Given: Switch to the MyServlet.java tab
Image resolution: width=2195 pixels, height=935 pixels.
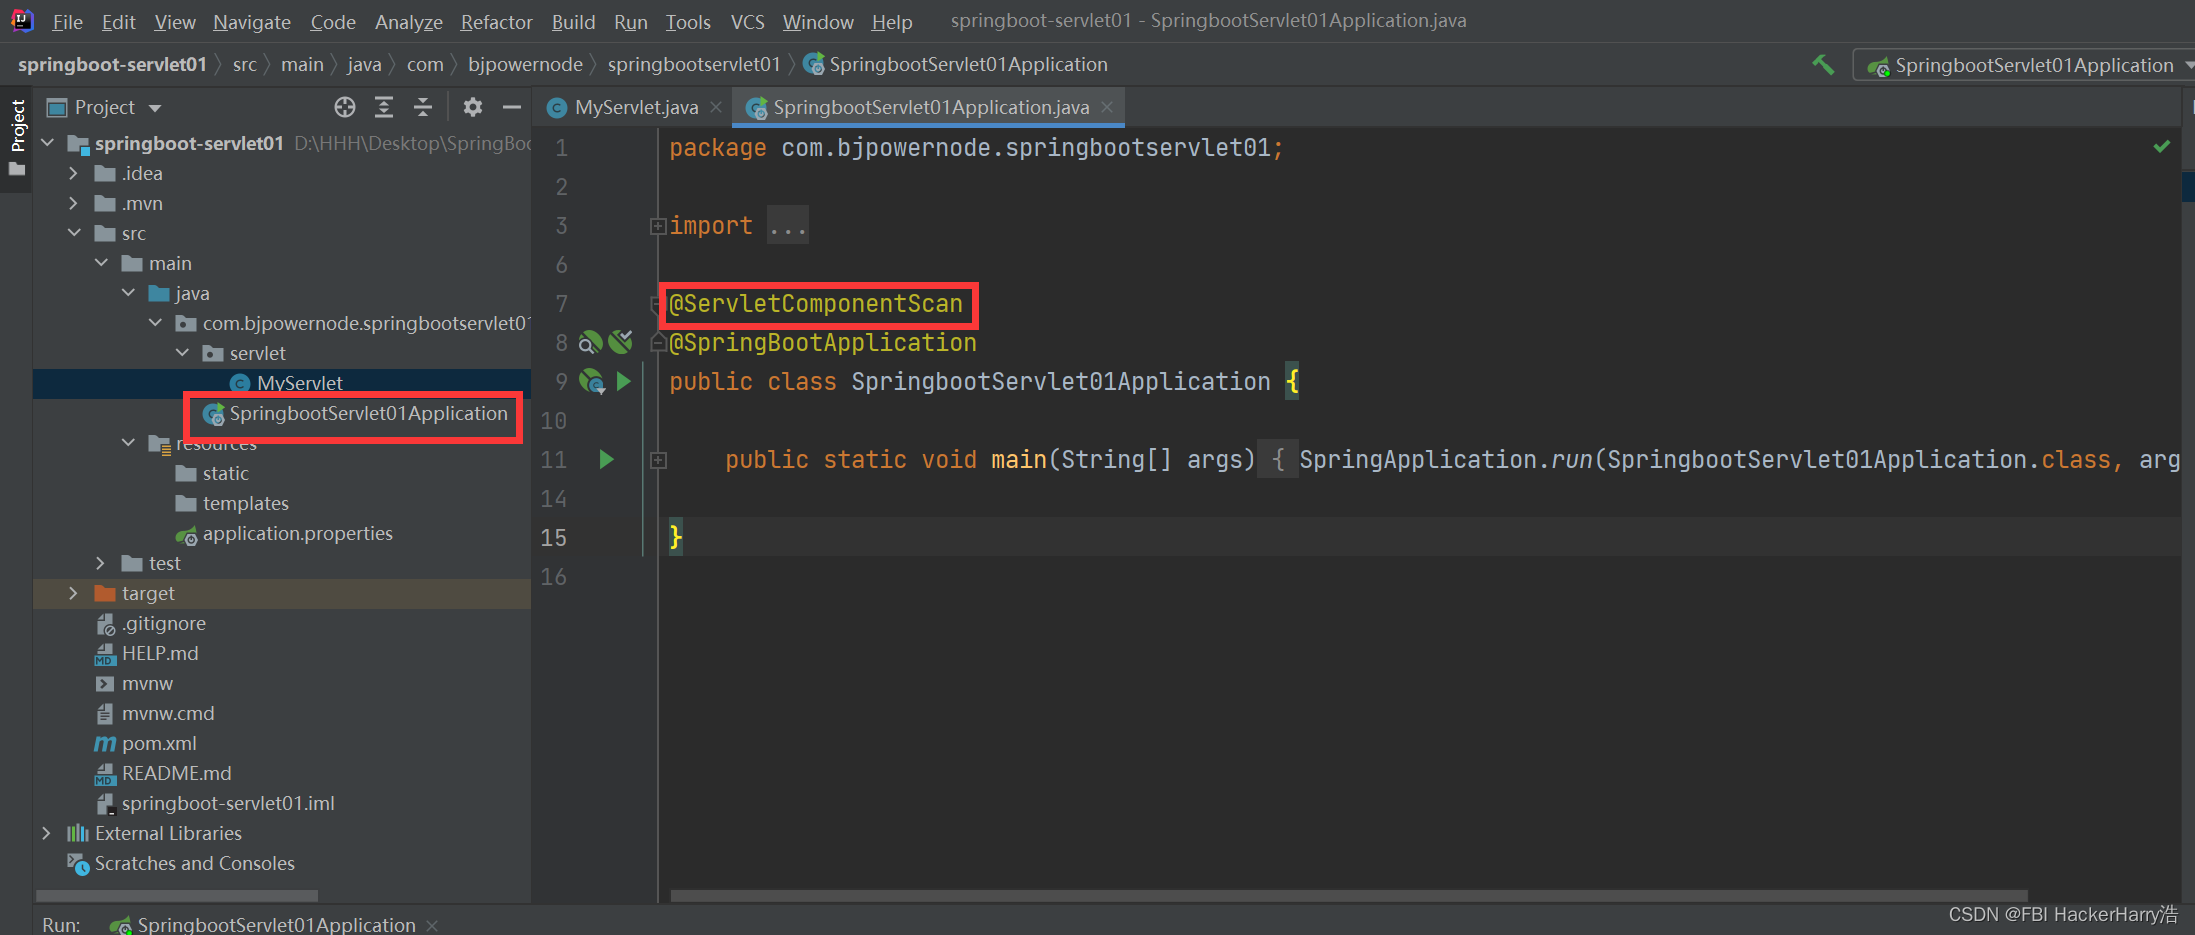Looking at the screenshot, I should click(630, 107).
